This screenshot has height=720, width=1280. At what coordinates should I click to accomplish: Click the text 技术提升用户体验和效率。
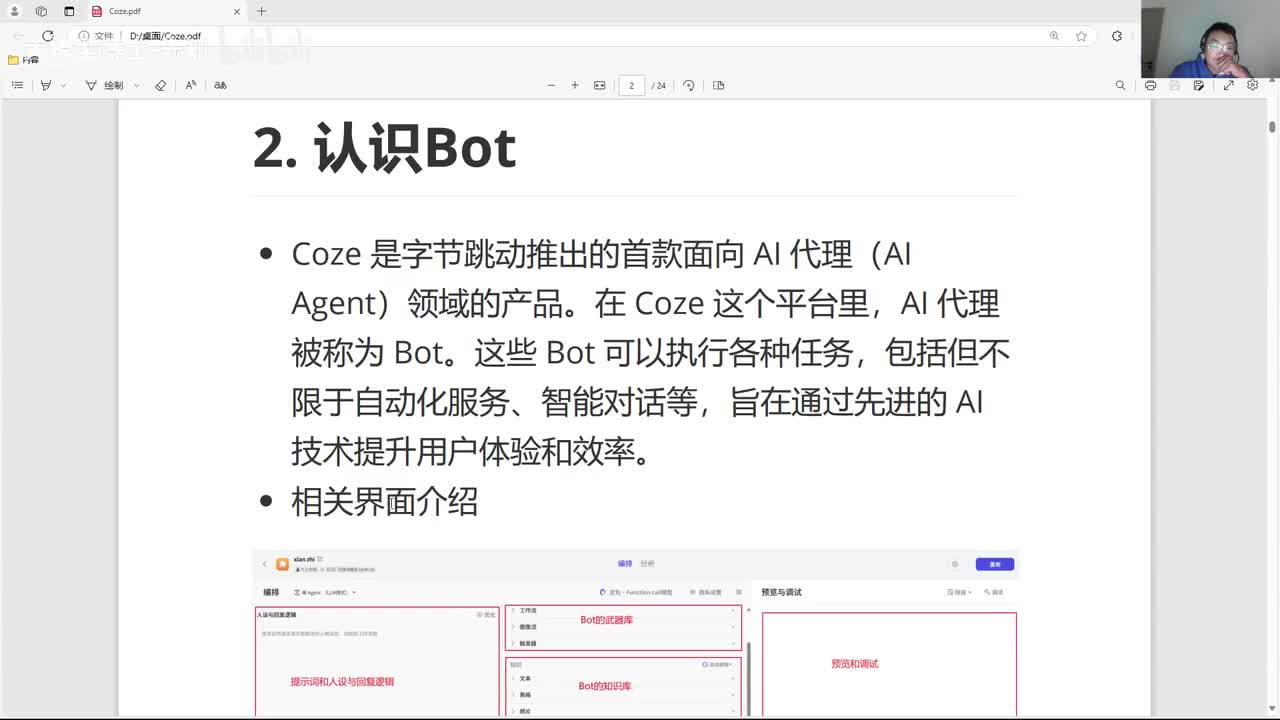point(474,452)
